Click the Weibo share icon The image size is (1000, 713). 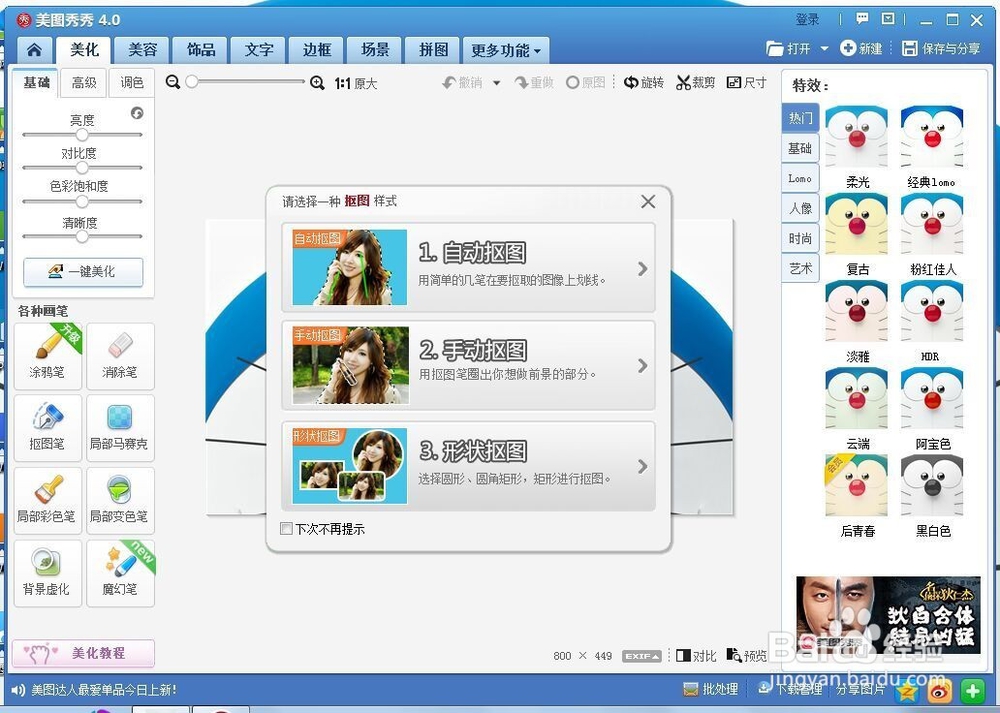click(x=939, y=691)
